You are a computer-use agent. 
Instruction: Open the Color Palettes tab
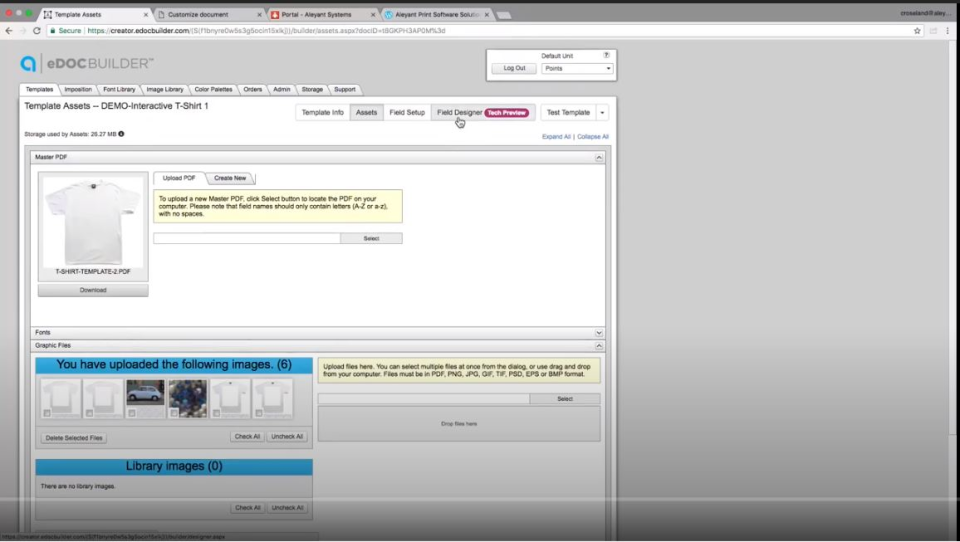tap(213, 89)
